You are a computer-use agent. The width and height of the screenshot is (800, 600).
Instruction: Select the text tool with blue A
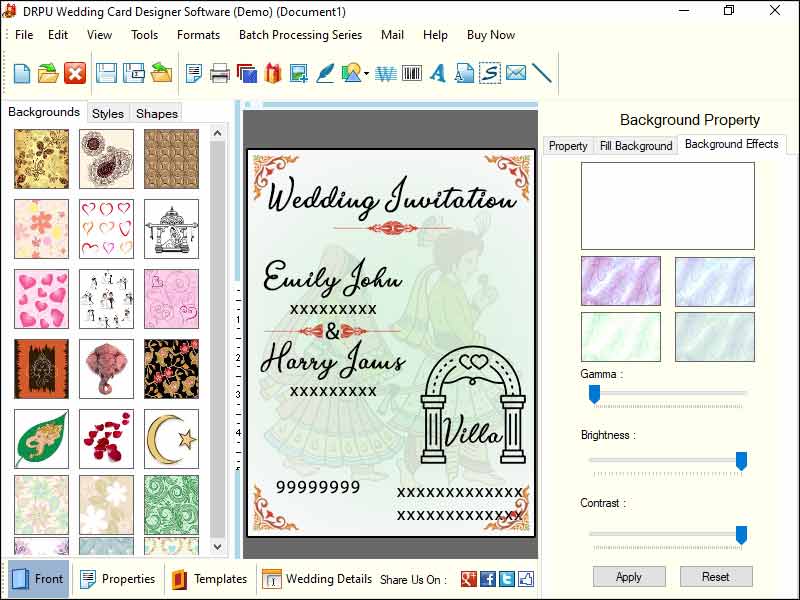(437, 72)
